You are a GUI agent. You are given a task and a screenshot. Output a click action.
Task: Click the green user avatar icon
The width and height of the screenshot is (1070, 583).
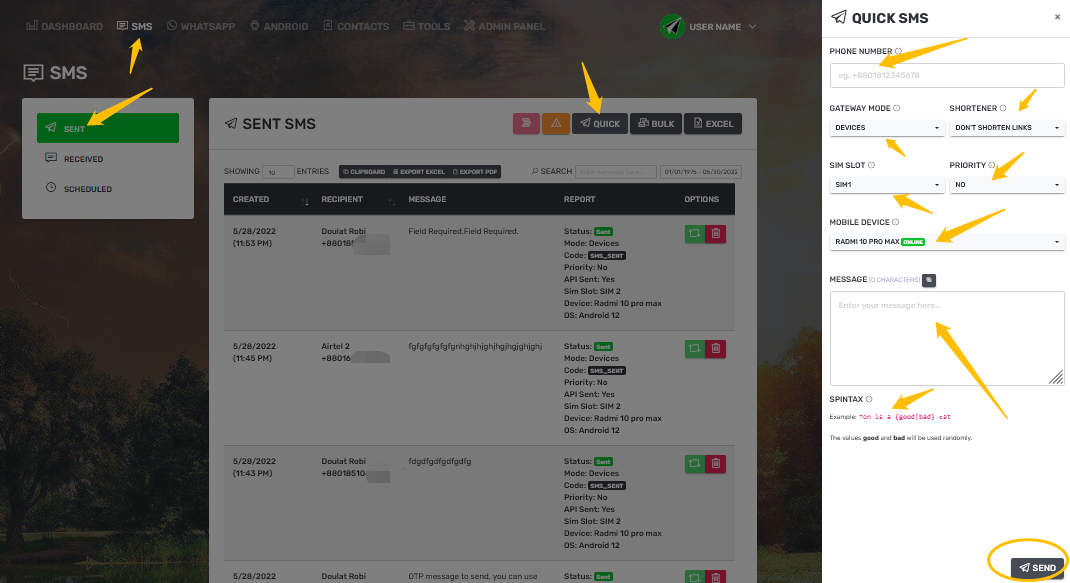(672, 27)
